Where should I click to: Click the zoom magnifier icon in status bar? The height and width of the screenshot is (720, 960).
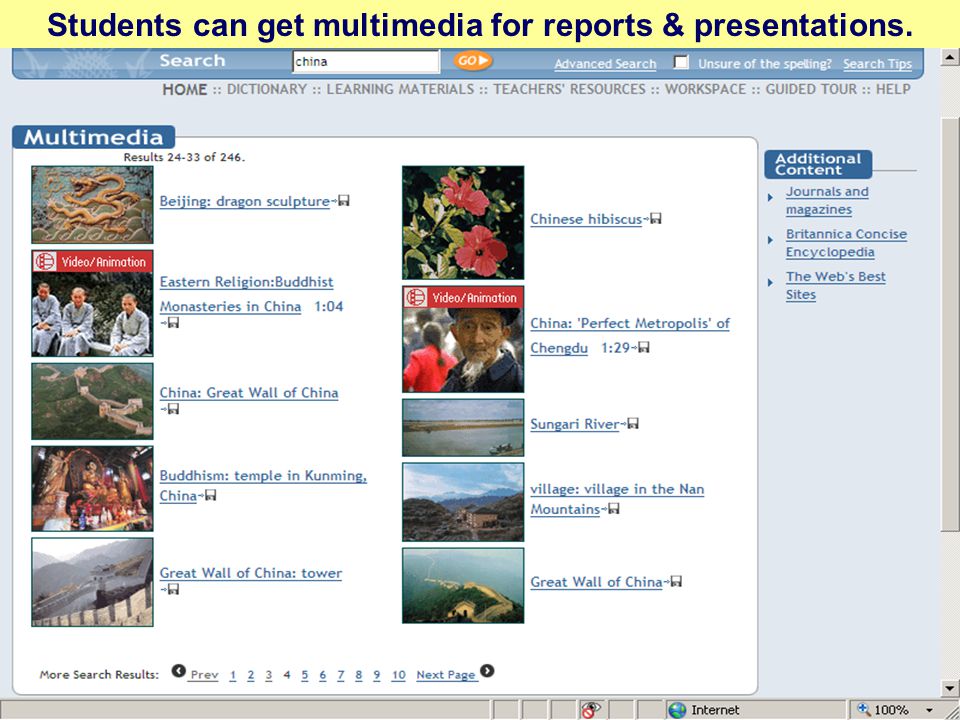[864, 709]
